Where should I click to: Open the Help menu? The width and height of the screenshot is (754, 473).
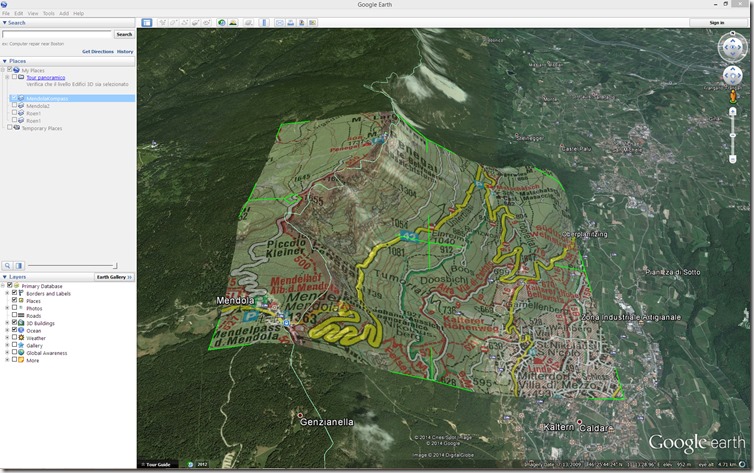(78, 13)
